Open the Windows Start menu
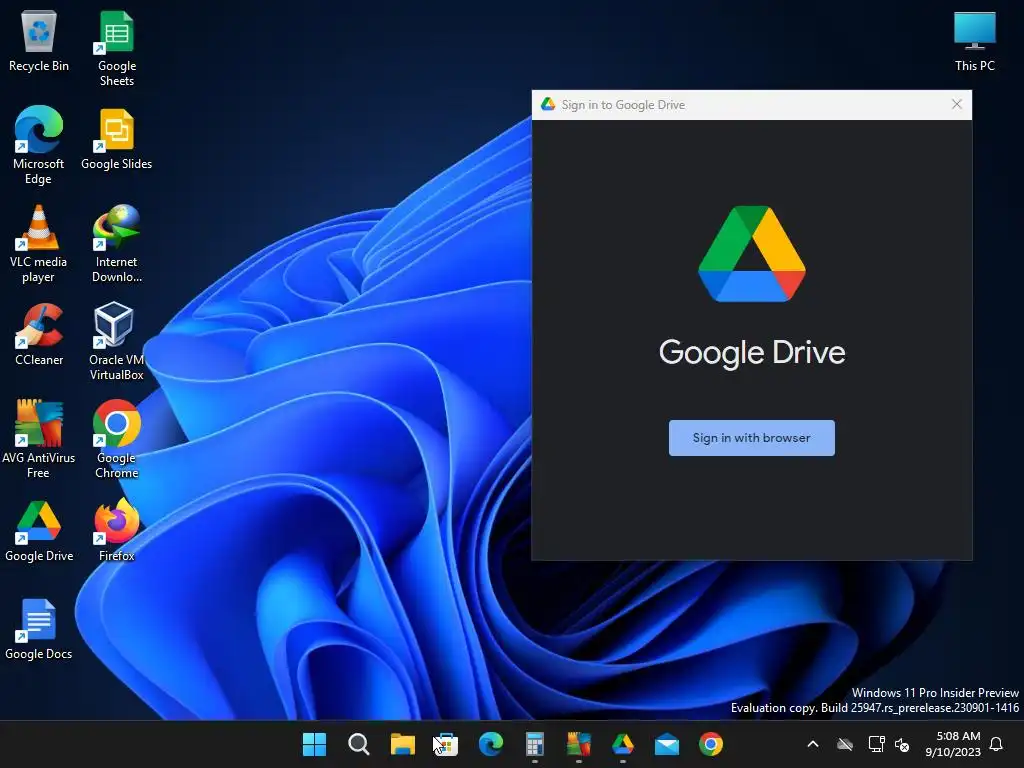The height and width of the screenshot is (768, 1024). click(314, 744)
